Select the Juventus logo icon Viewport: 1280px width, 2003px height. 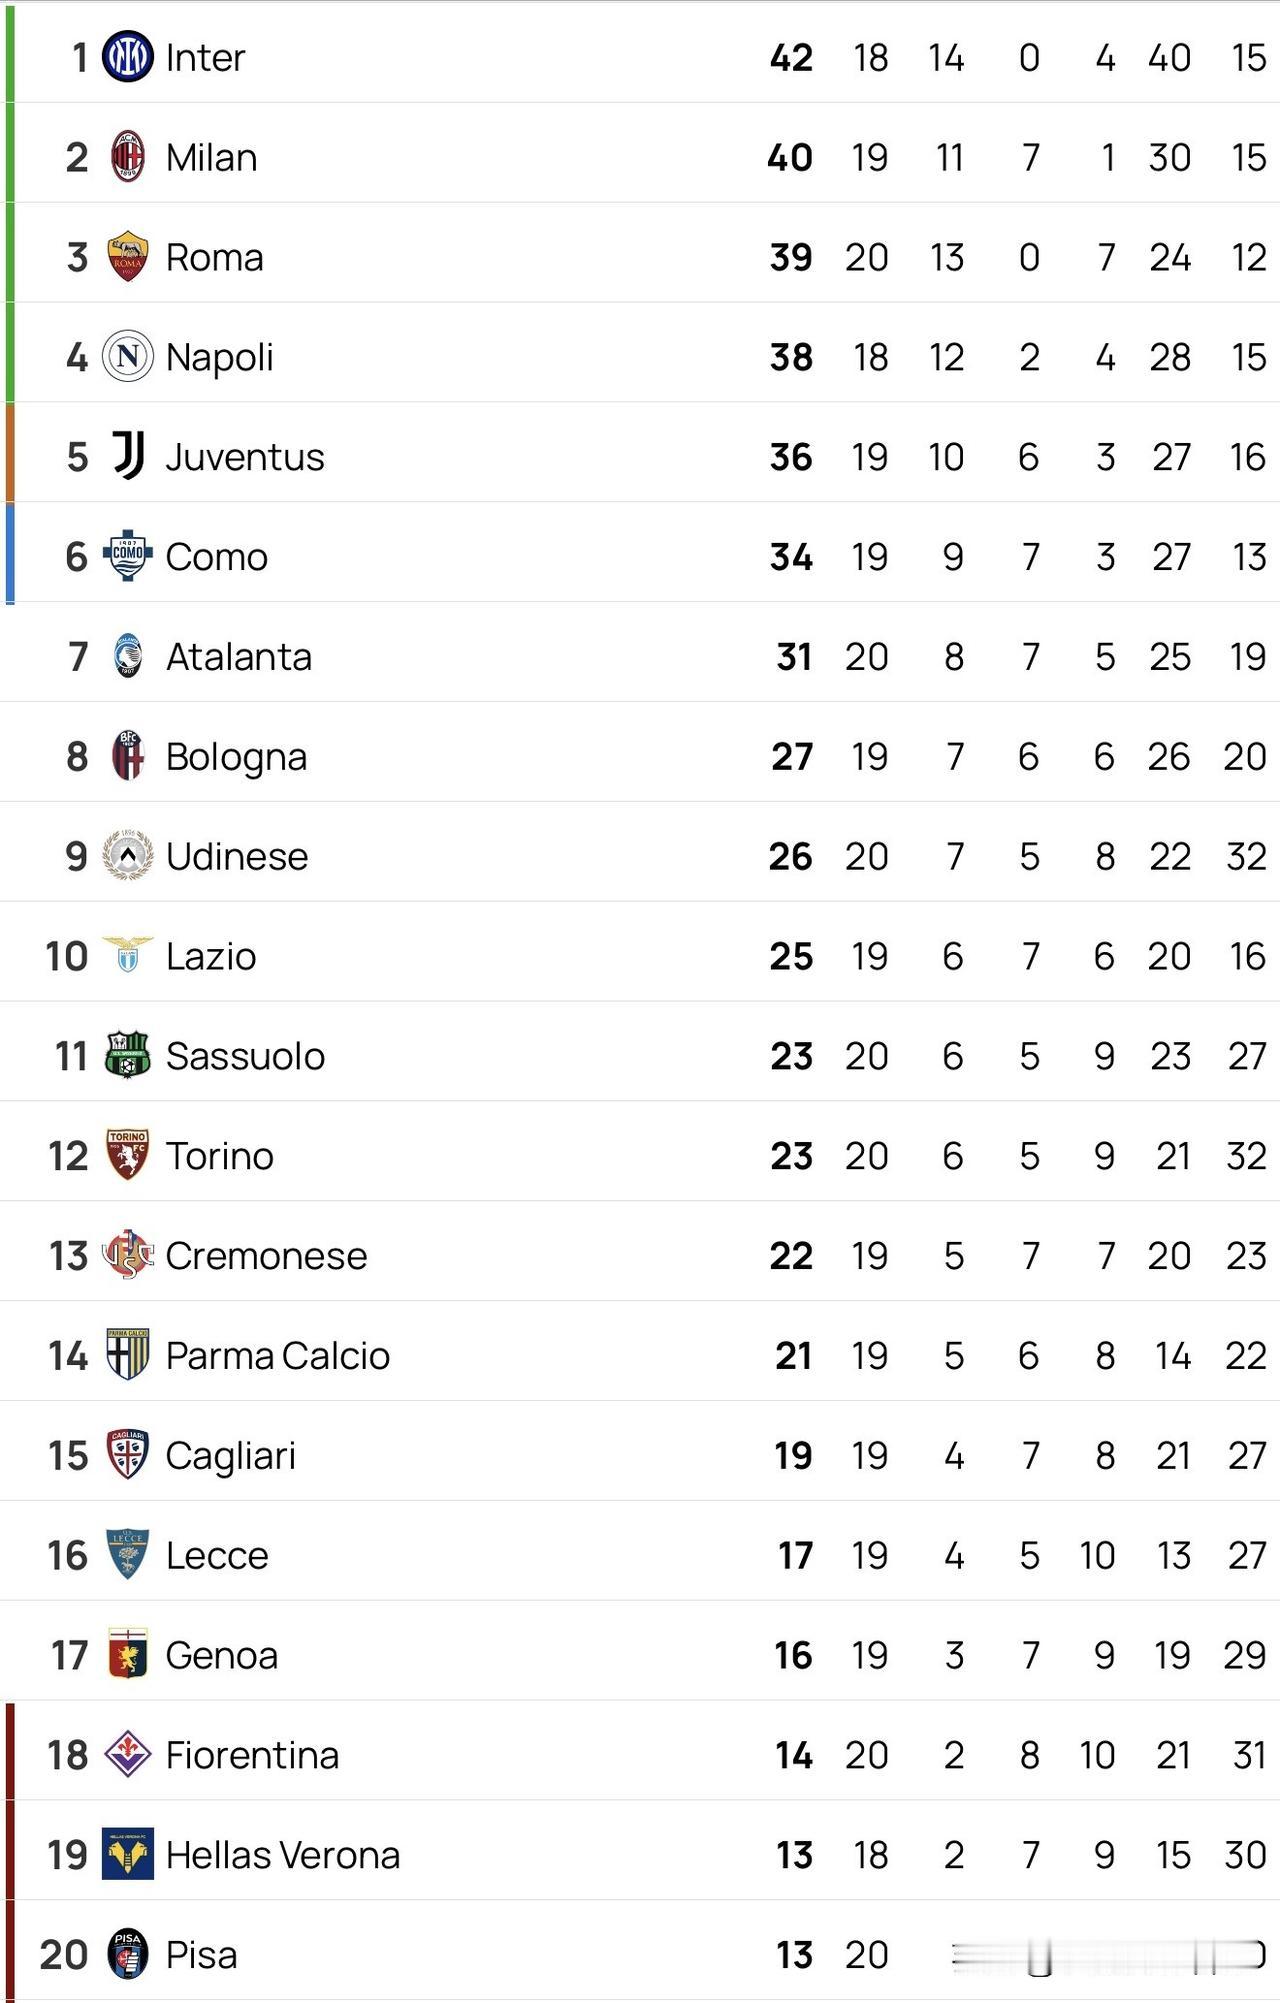[x=128, y=456]
